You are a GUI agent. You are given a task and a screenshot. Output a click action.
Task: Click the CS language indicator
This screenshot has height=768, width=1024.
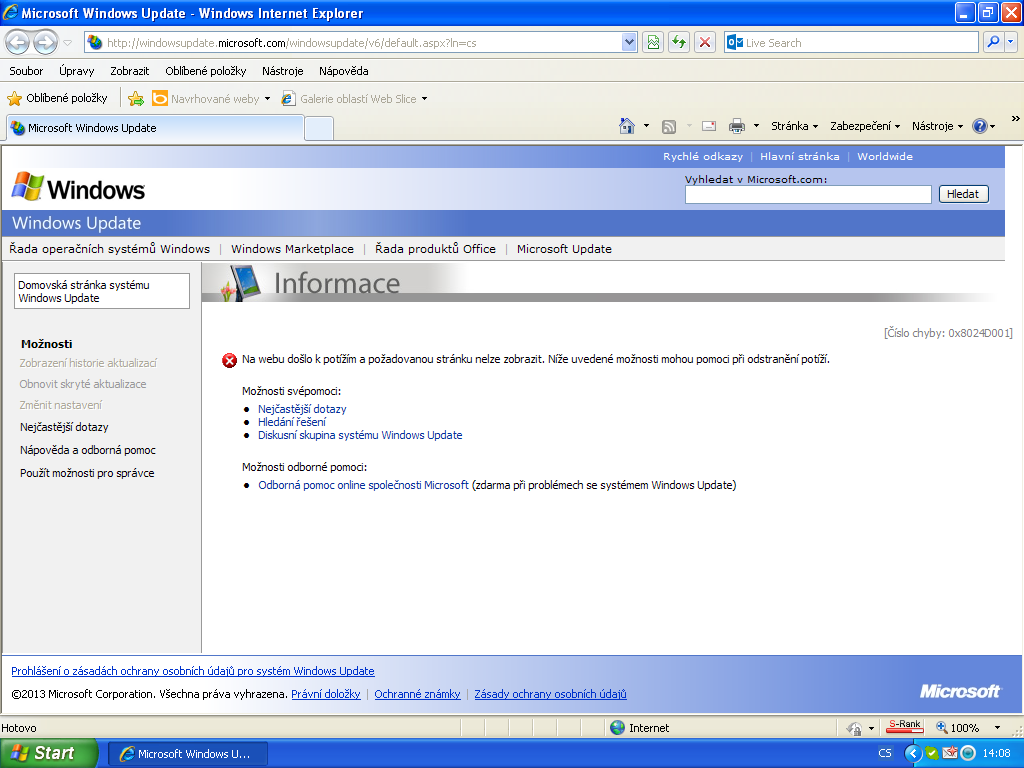coord(885,753)
